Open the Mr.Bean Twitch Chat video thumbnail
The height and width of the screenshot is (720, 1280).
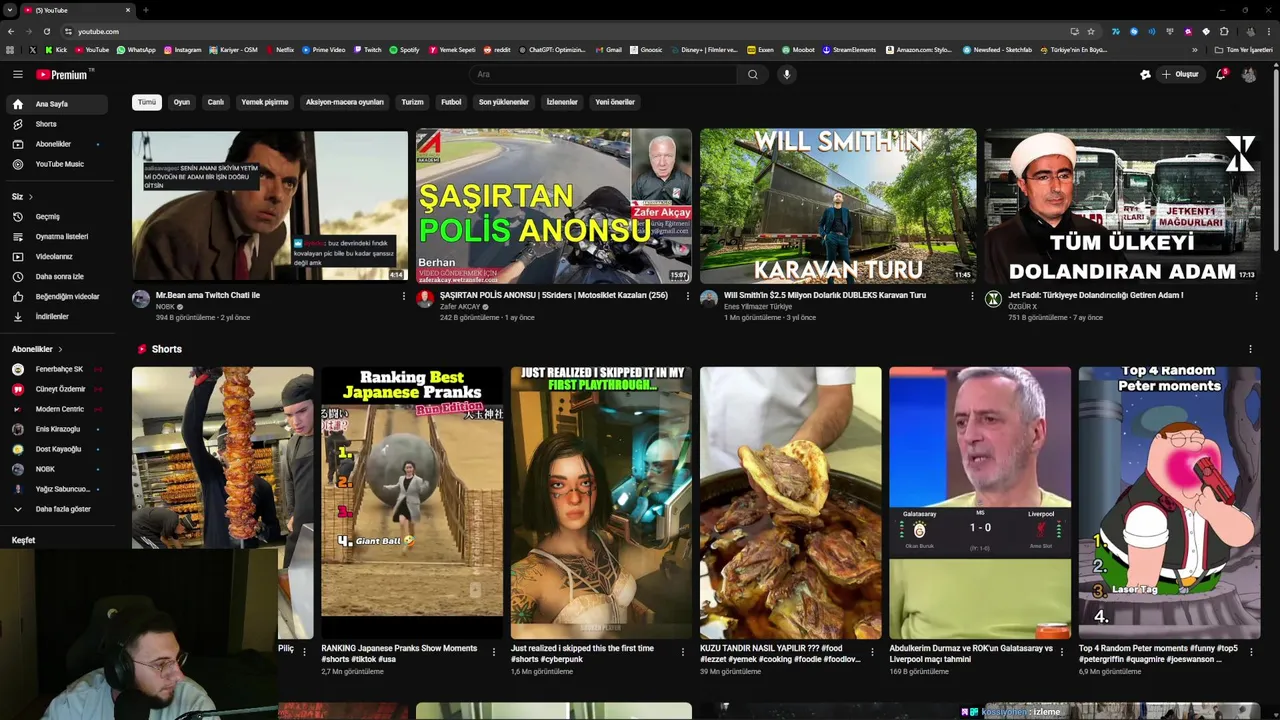270,206
